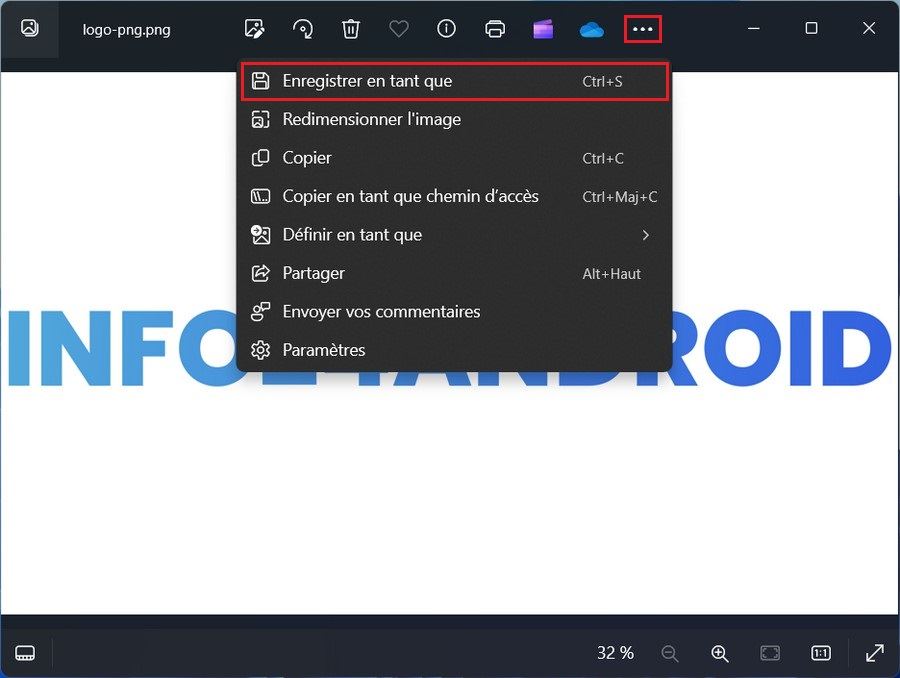900x678 pixels.
Task: Open the gallery from the app icon
Action: (x=28, y=29)
